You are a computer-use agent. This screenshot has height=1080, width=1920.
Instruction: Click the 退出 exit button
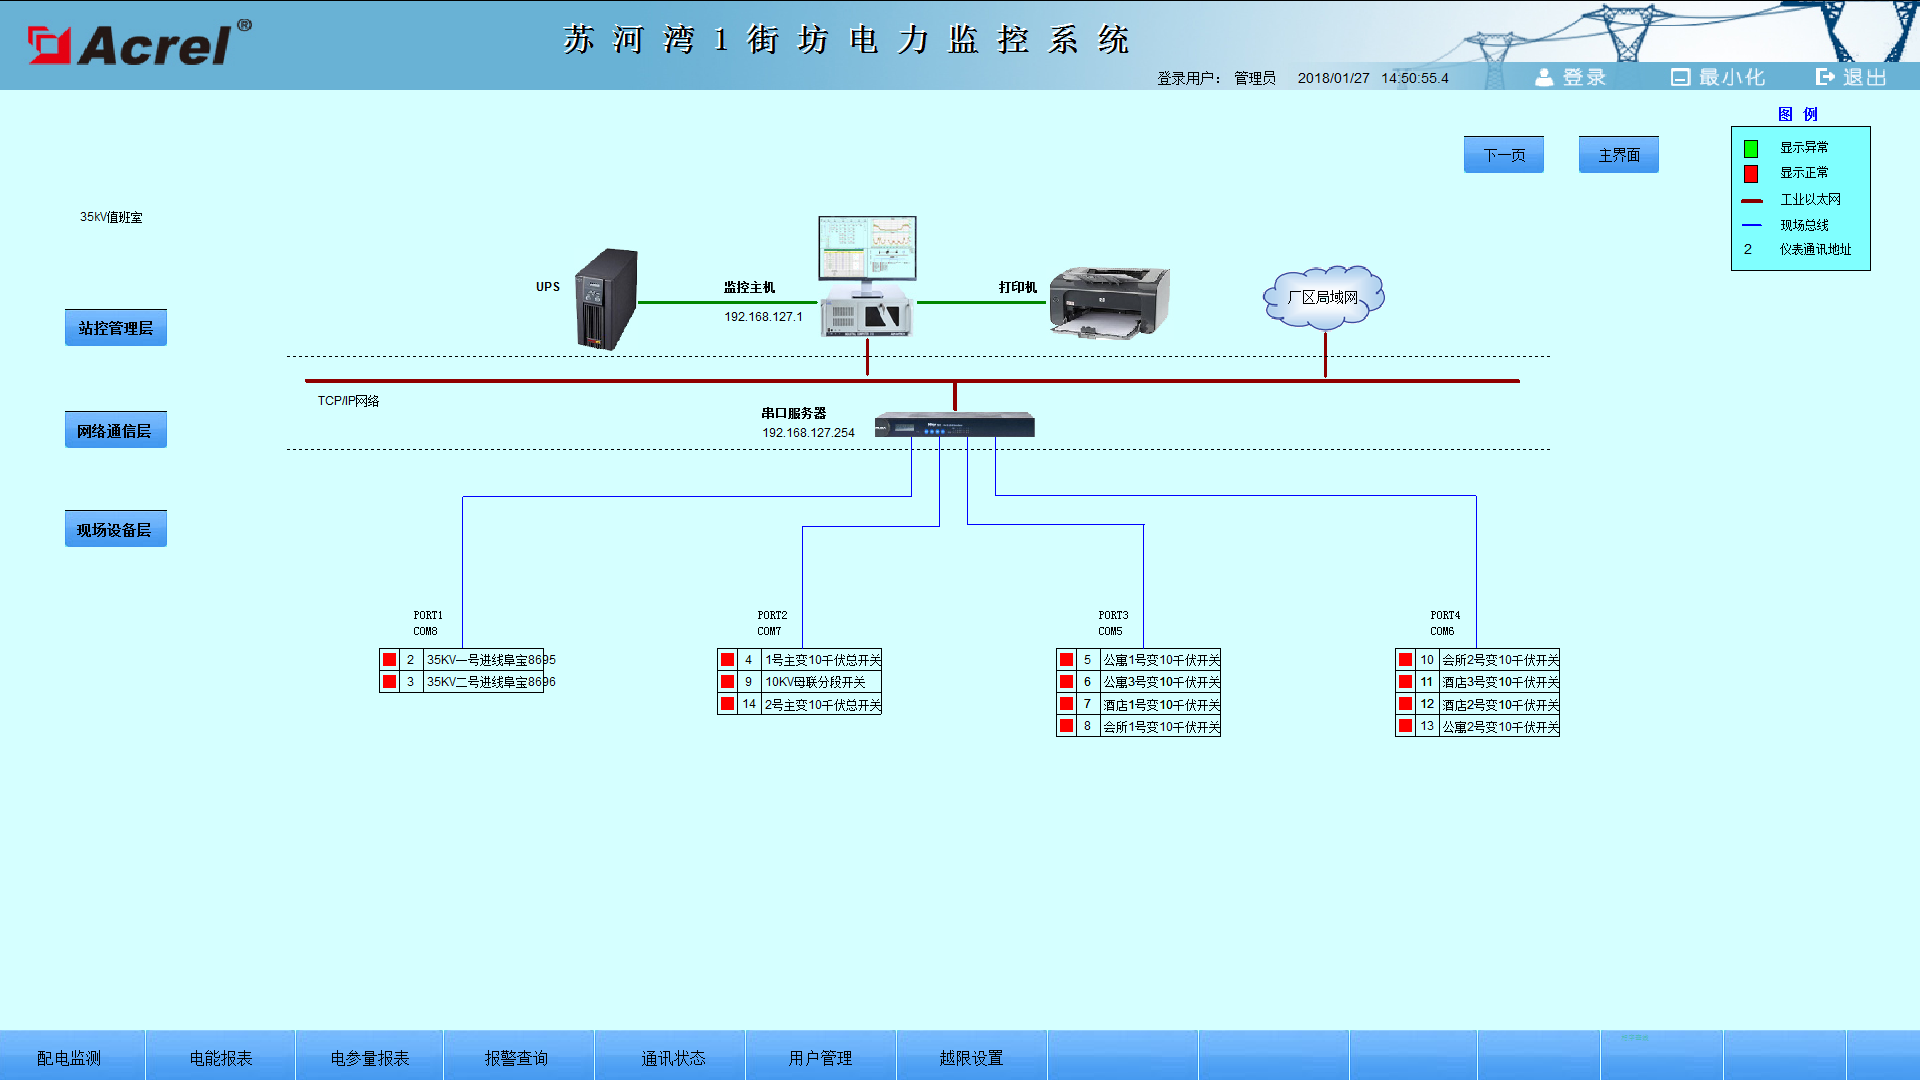pyautogui.click(x=1851, y=77)
